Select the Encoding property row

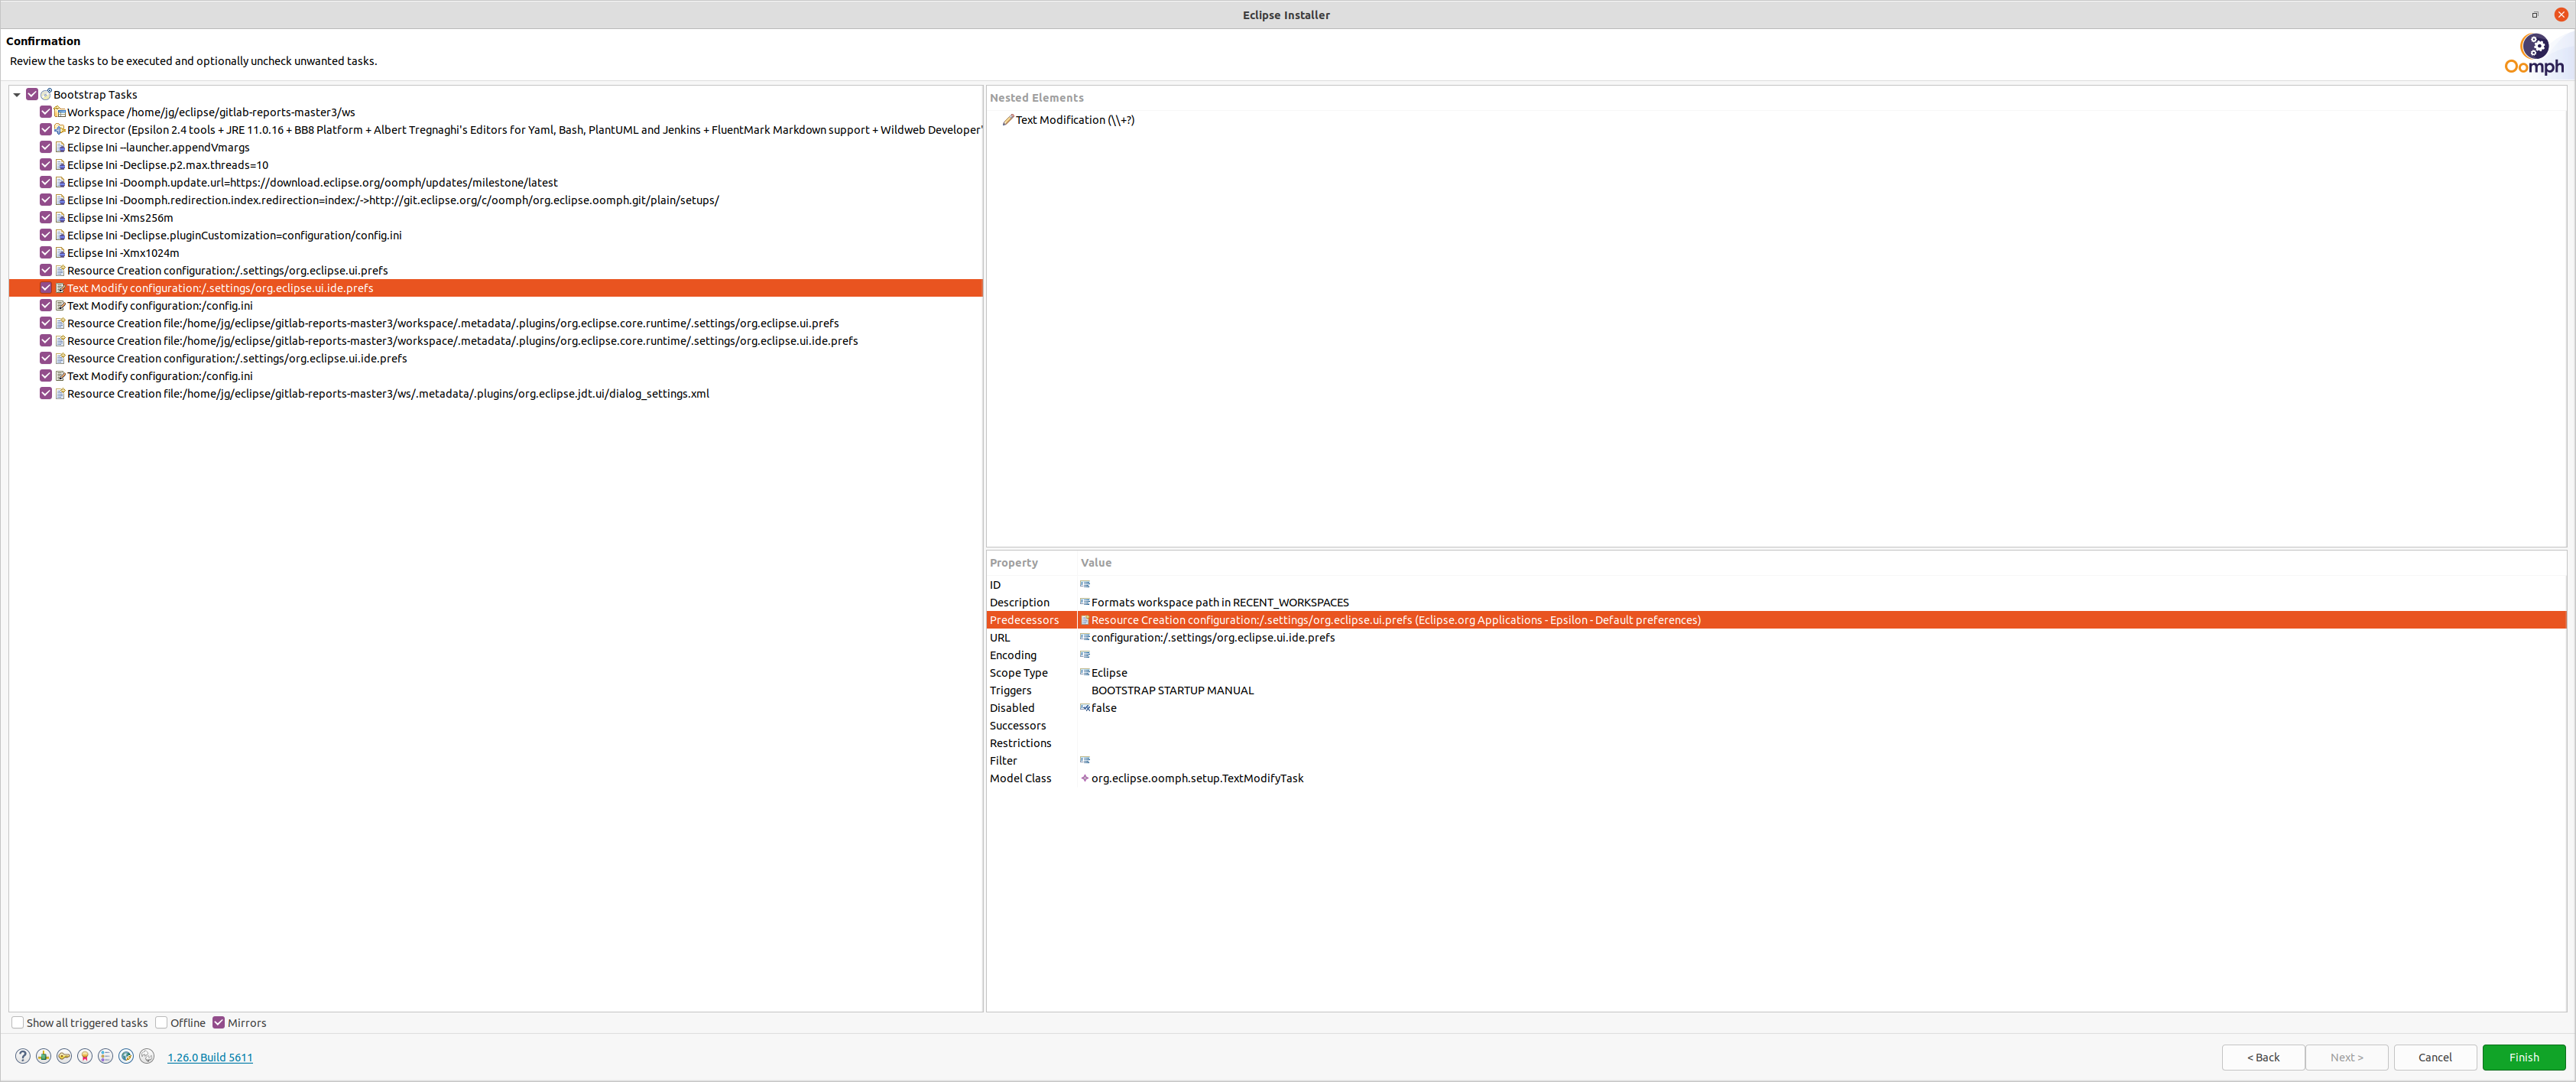click(x=1776, y=655)
